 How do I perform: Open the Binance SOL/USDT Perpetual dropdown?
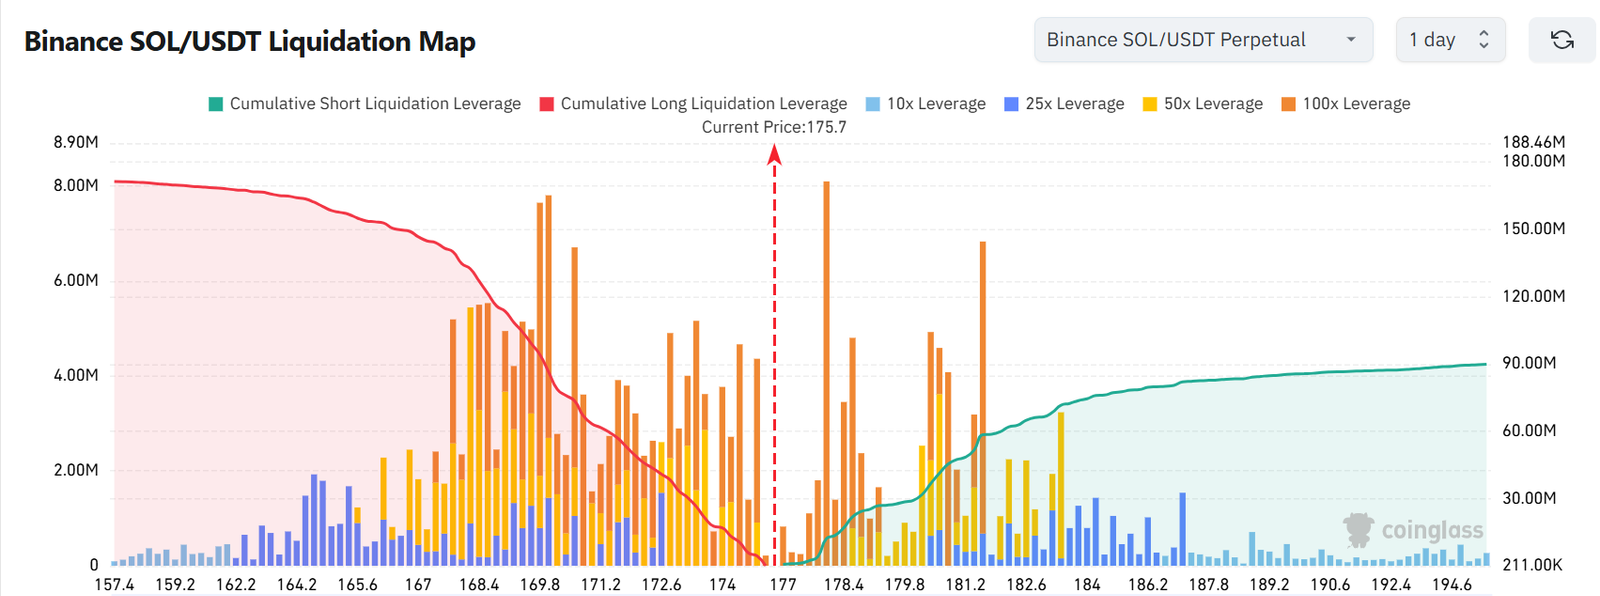point(1203,40)
